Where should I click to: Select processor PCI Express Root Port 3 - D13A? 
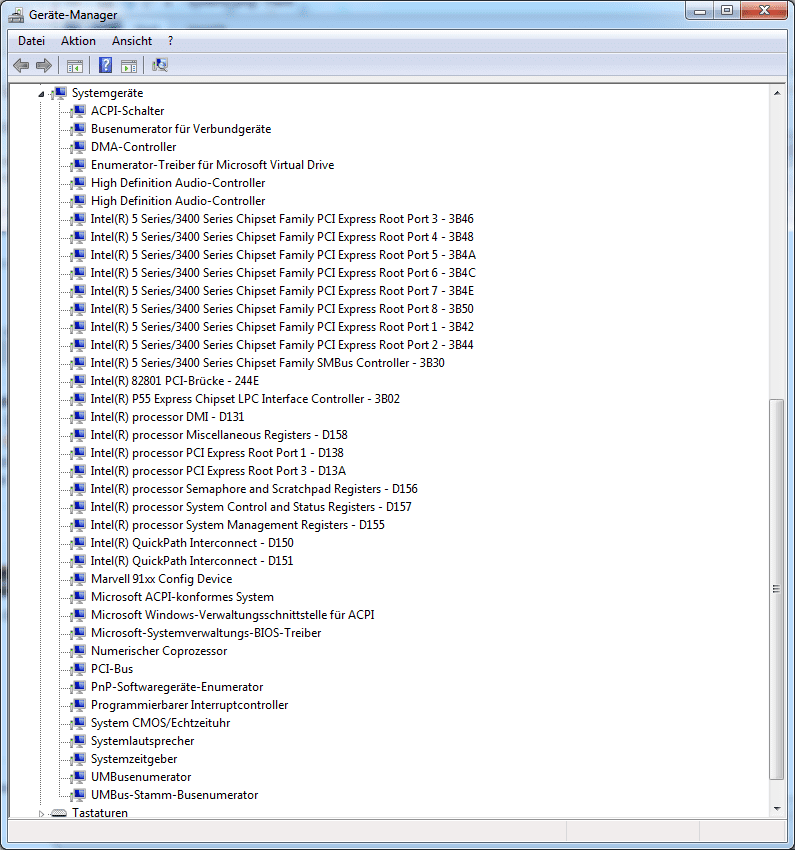pos(218,471)
